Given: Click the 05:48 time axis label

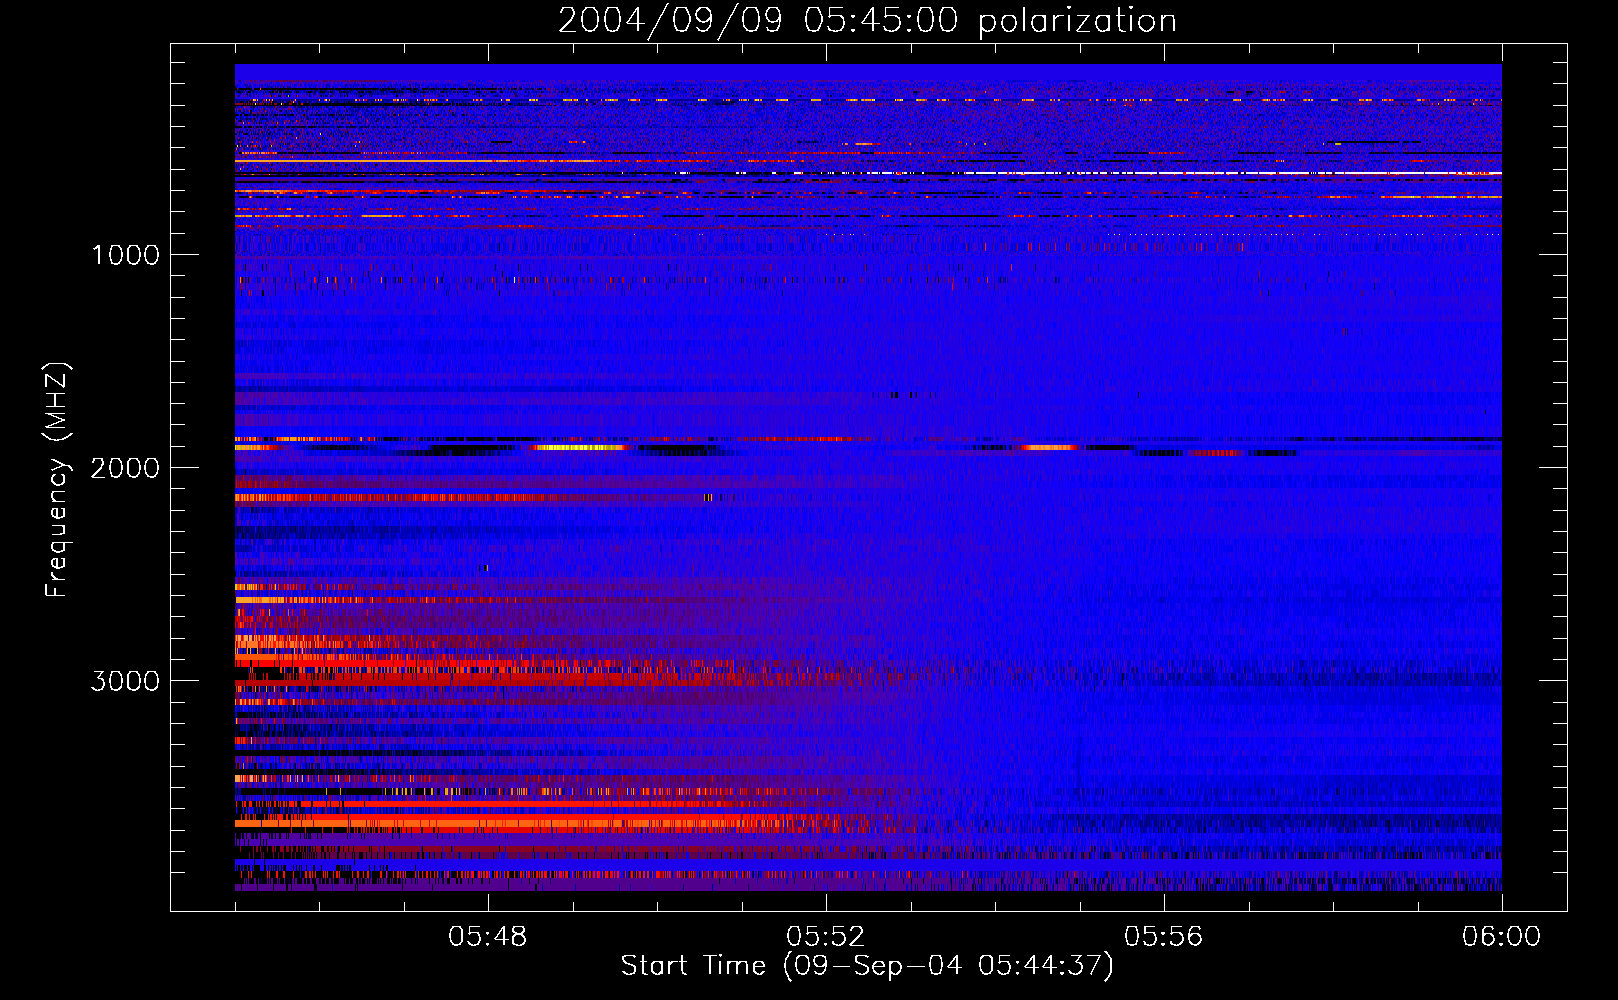Looking at the screenshot, I should pyautogui.click(x=488, y=937).
